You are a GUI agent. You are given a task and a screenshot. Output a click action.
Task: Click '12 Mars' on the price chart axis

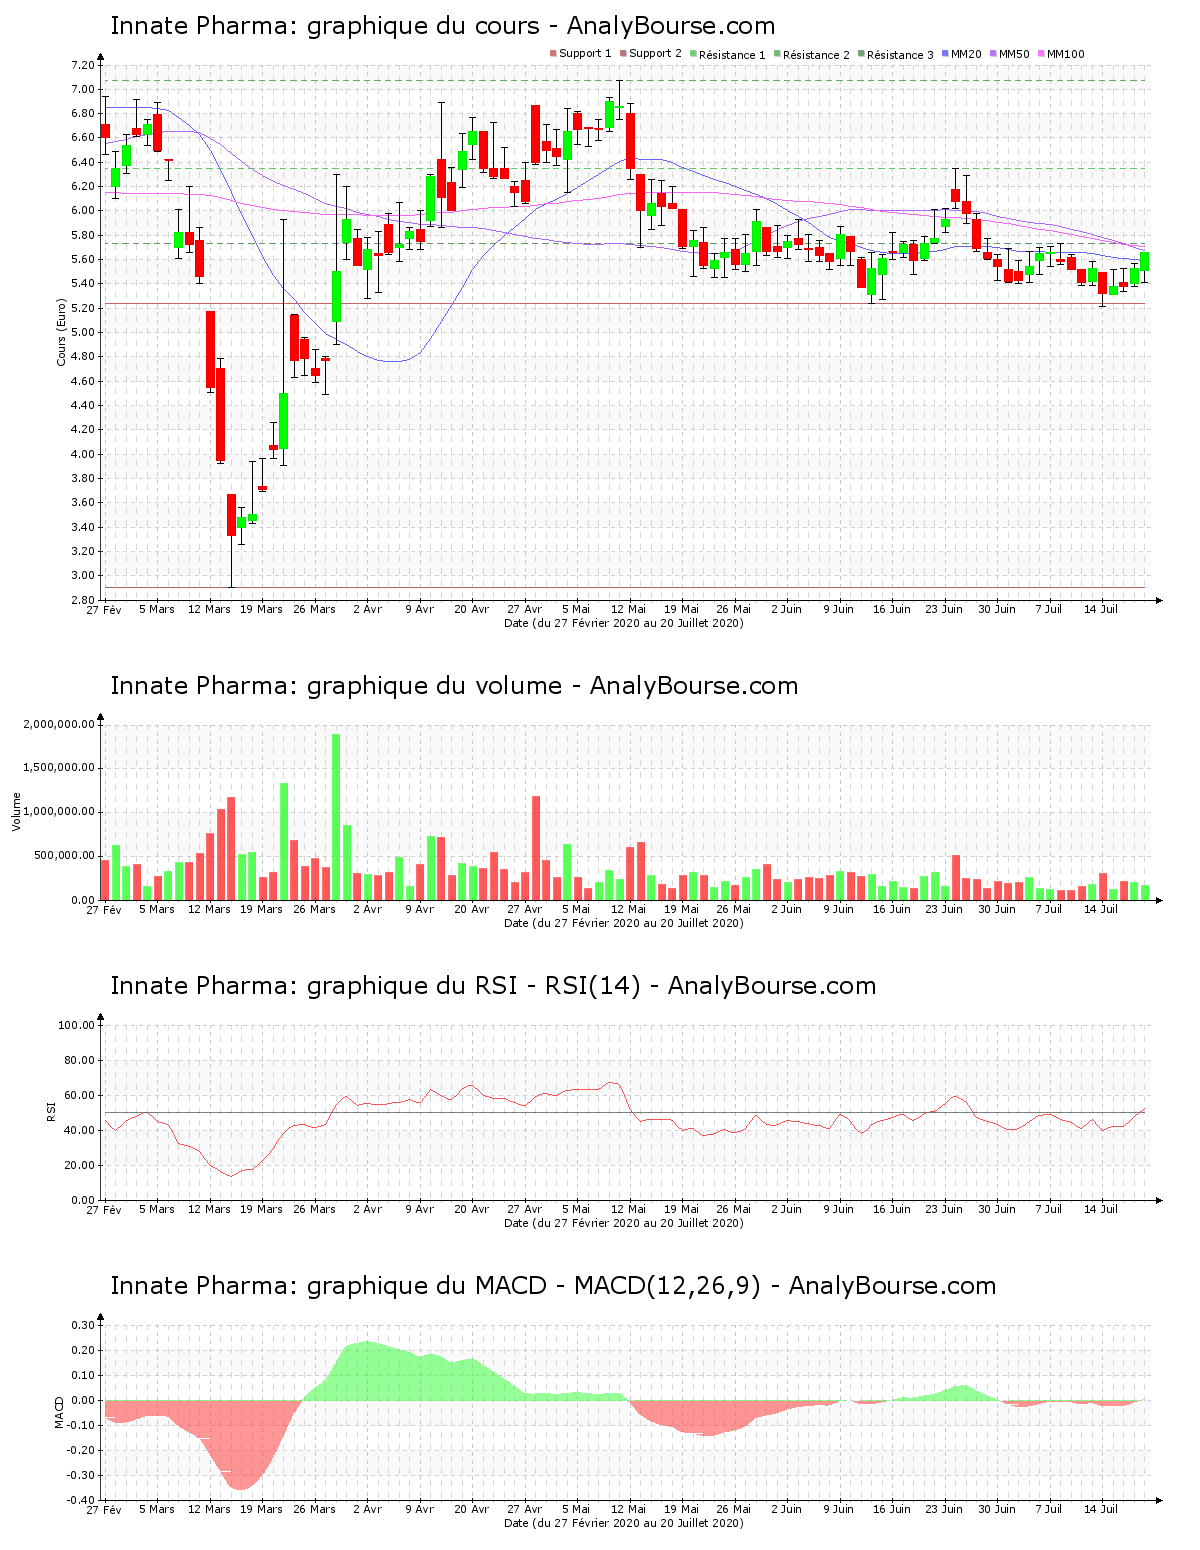pyautogui.click(x=209, y=609)
